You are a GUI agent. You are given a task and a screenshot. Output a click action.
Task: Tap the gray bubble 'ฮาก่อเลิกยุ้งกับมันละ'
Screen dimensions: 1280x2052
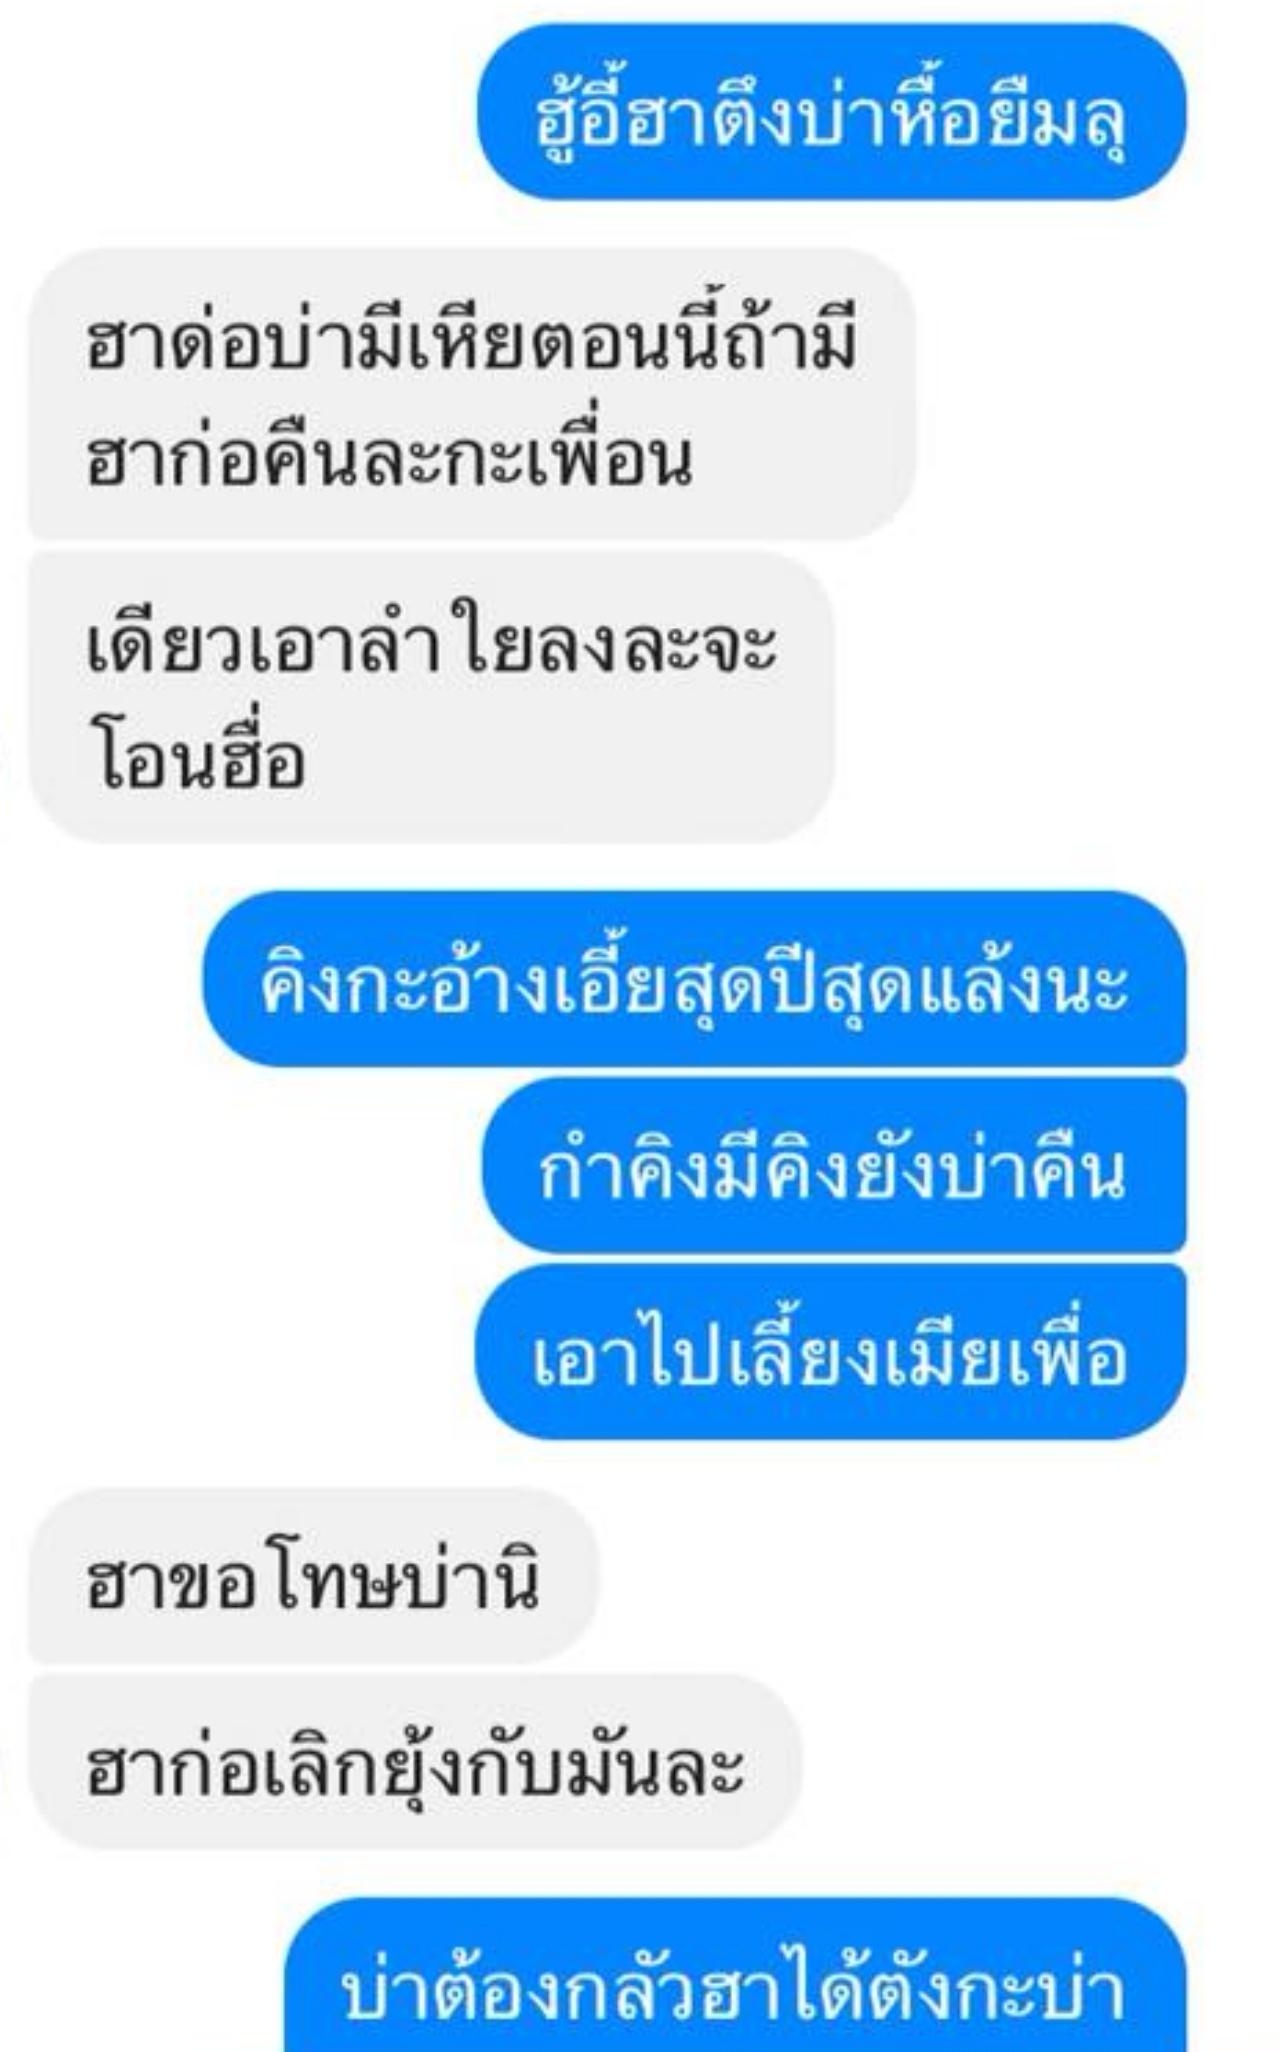(x=415, y=1764)
